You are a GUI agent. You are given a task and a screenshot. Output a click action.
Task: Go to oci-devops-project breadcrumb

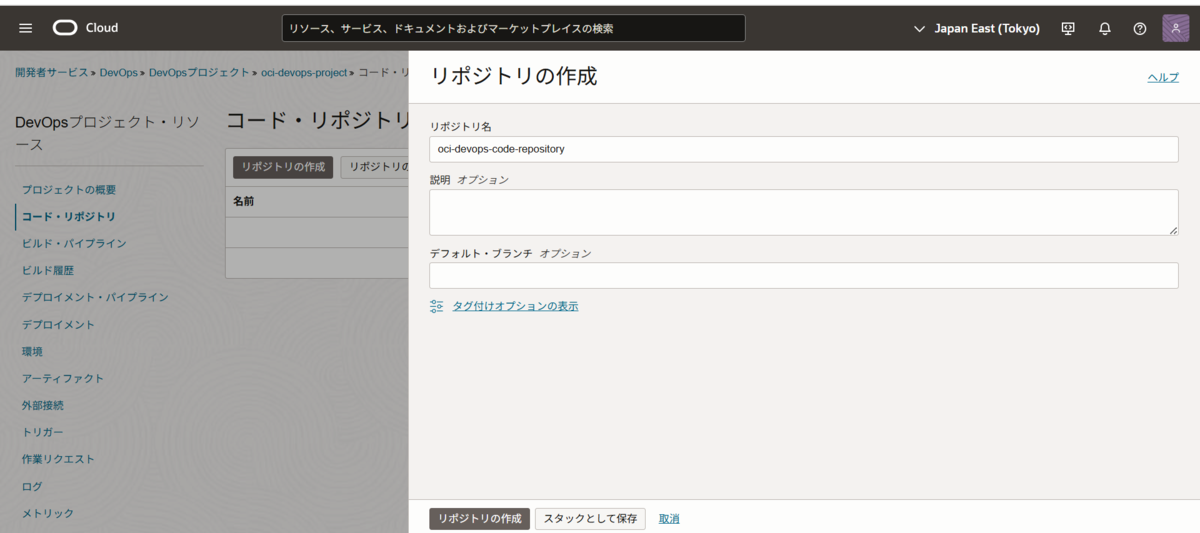pyautogui.click(x=304, y=73)
